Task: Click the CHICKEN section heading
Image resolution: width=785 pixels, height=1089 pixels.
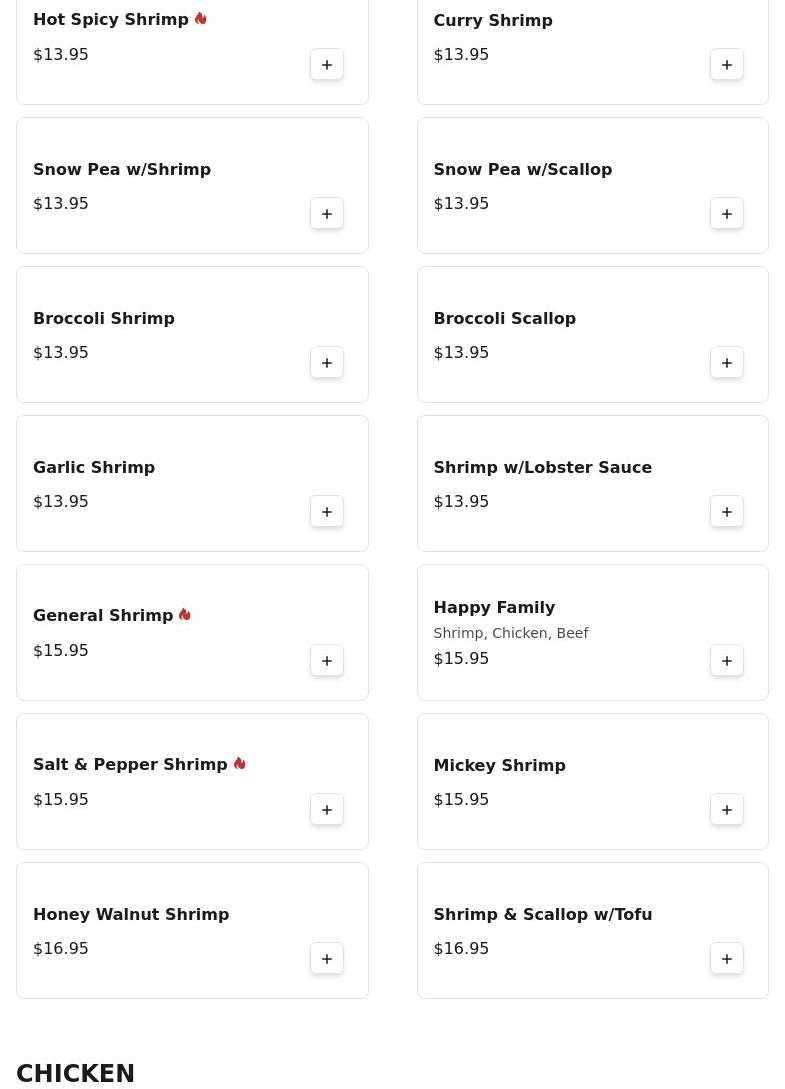Action: (x=75, y=1073)
